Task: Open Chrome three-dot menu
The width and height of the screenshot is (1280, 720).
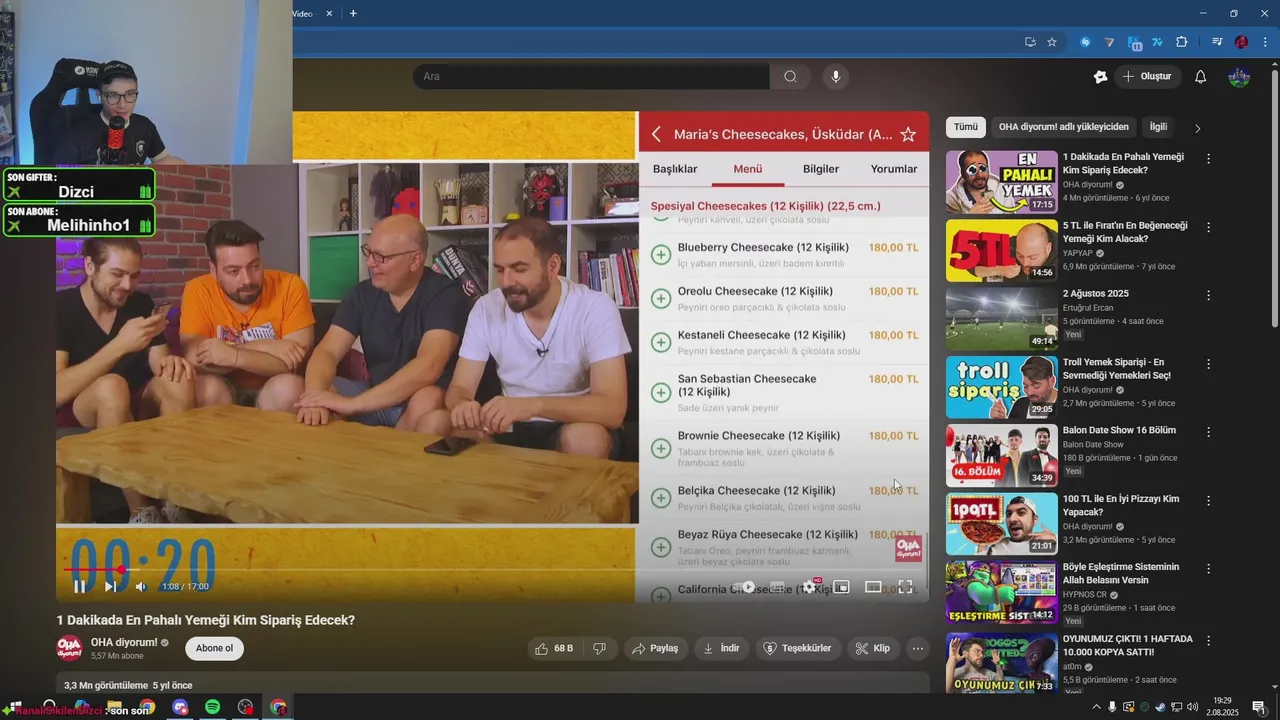Action: coord(1264,42)
